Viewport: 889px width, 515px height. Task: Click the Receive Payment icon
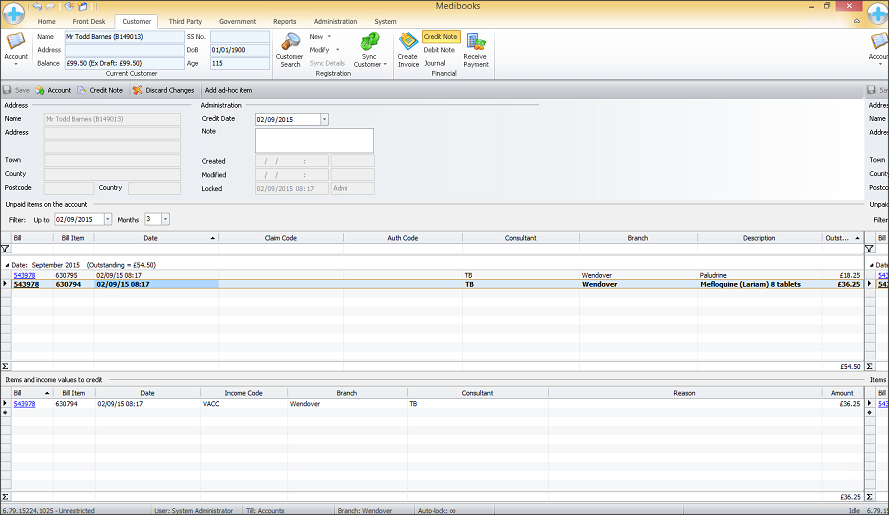[x=476, y=41]
